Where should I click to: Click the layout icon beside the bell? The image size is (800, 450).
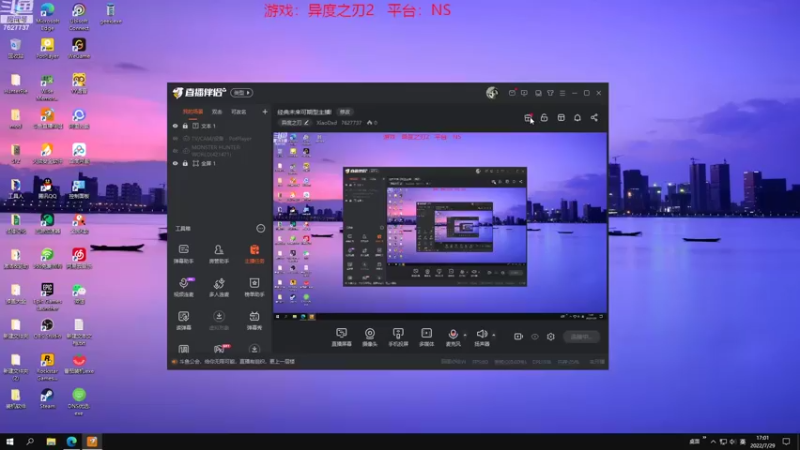(561, 118)
